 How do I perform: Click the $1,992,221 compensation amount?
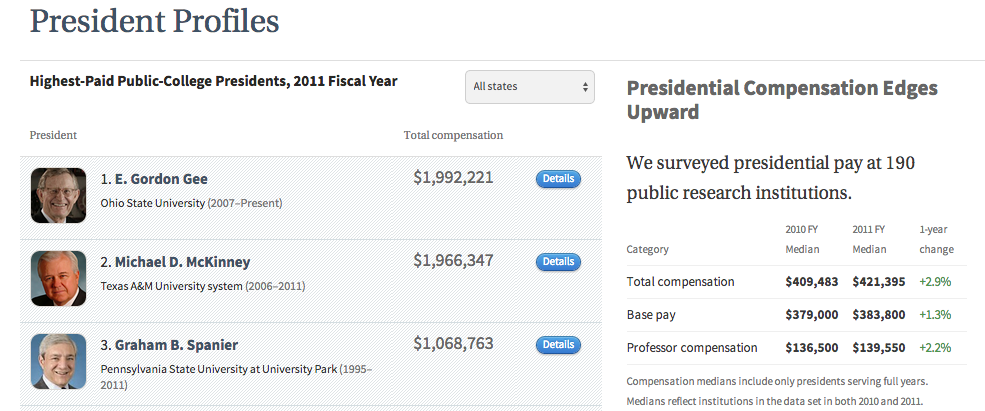tap(453, 178)
